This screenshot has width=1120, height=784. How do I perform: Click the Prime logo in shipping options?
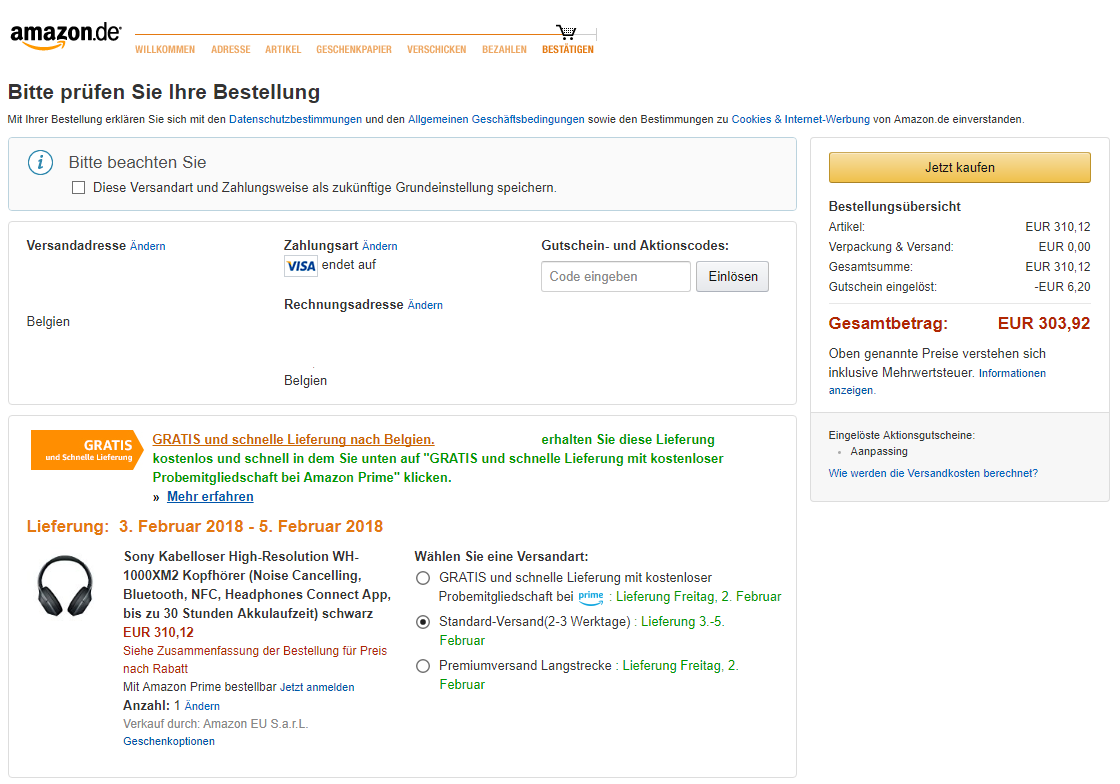591,597
